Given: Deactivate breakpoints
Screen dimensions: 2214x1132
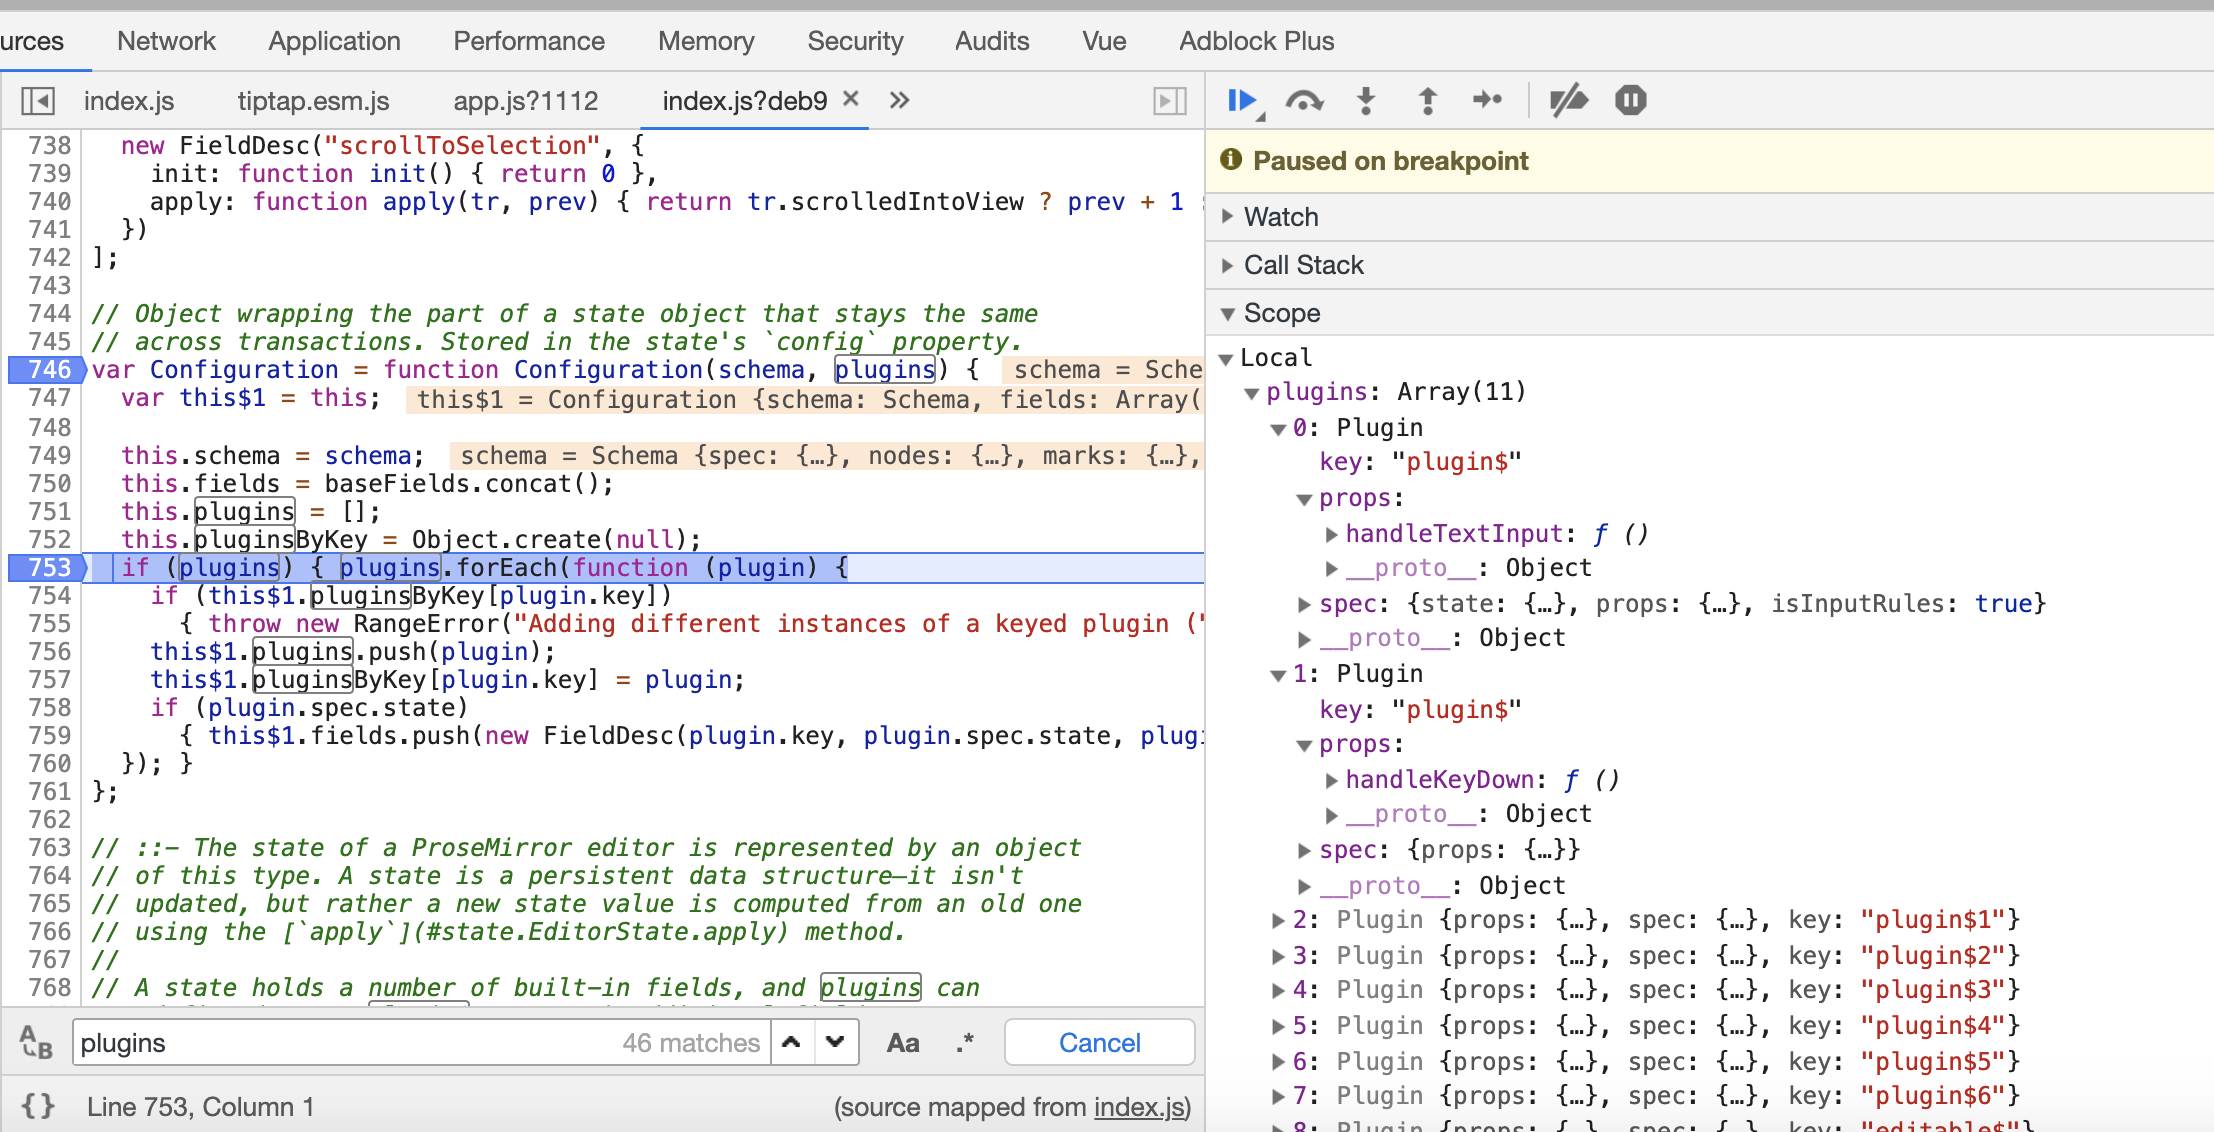Looking at the screenshot, I should pos(1568,100).
